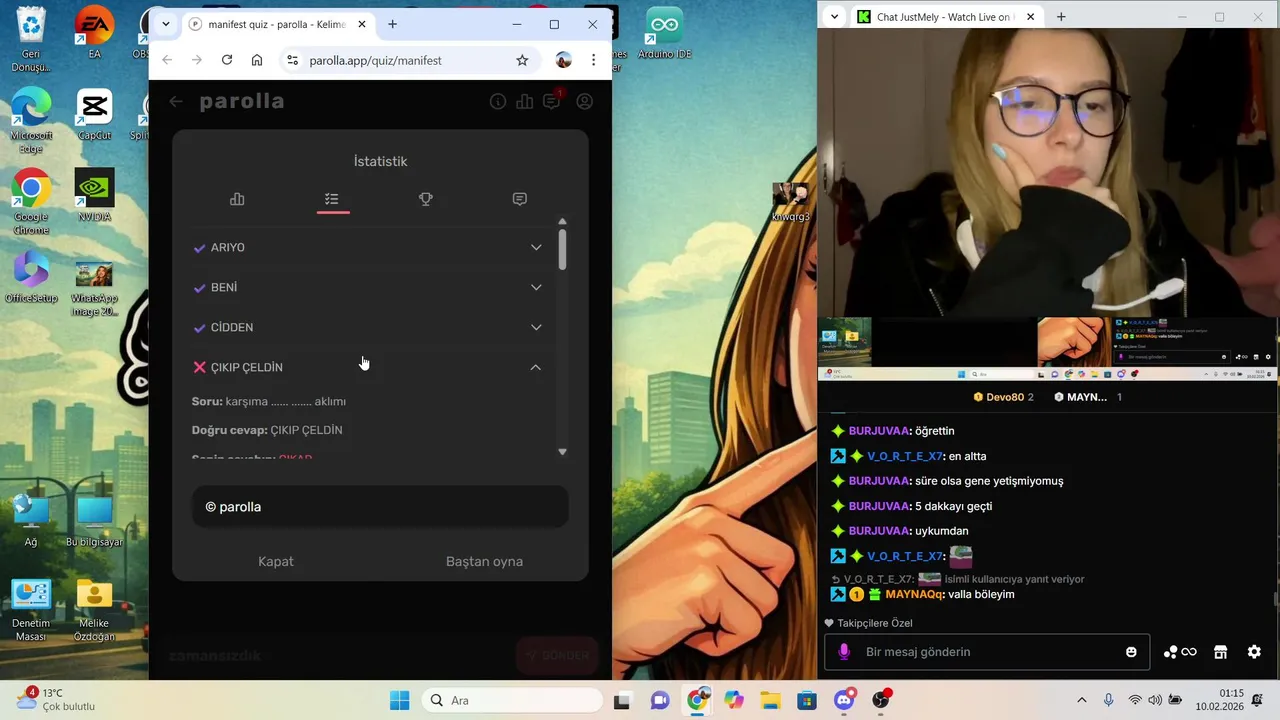The image size is (1280, 720).
Task: Open Arduino IDE desktop shortcut
Action: point(664,33)
